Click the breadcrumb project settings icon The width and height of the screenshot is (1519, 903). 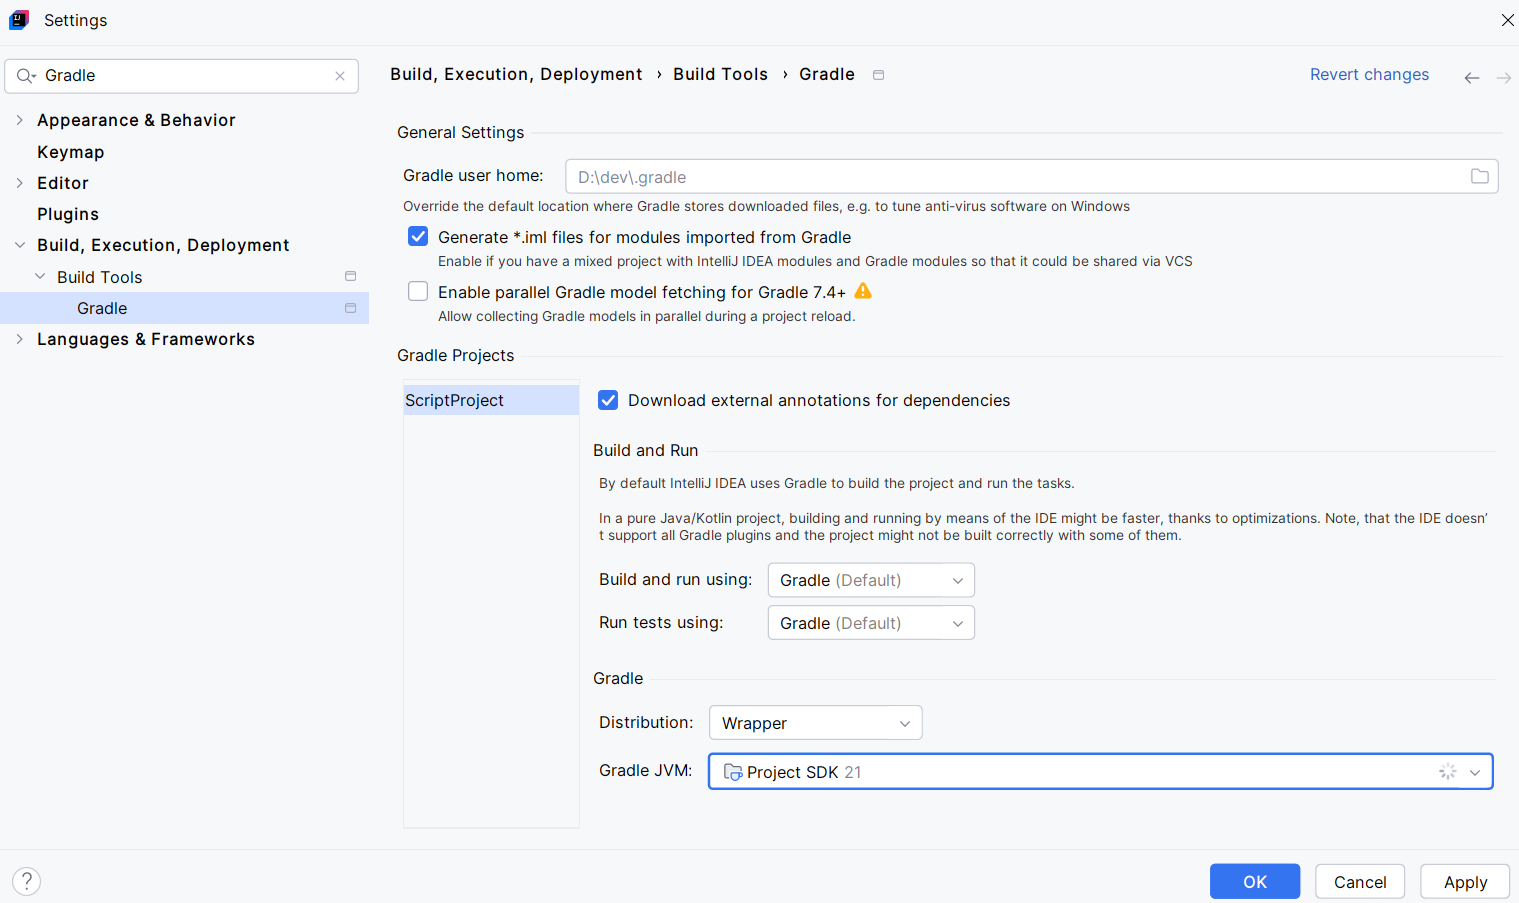[x=878, y=75]
